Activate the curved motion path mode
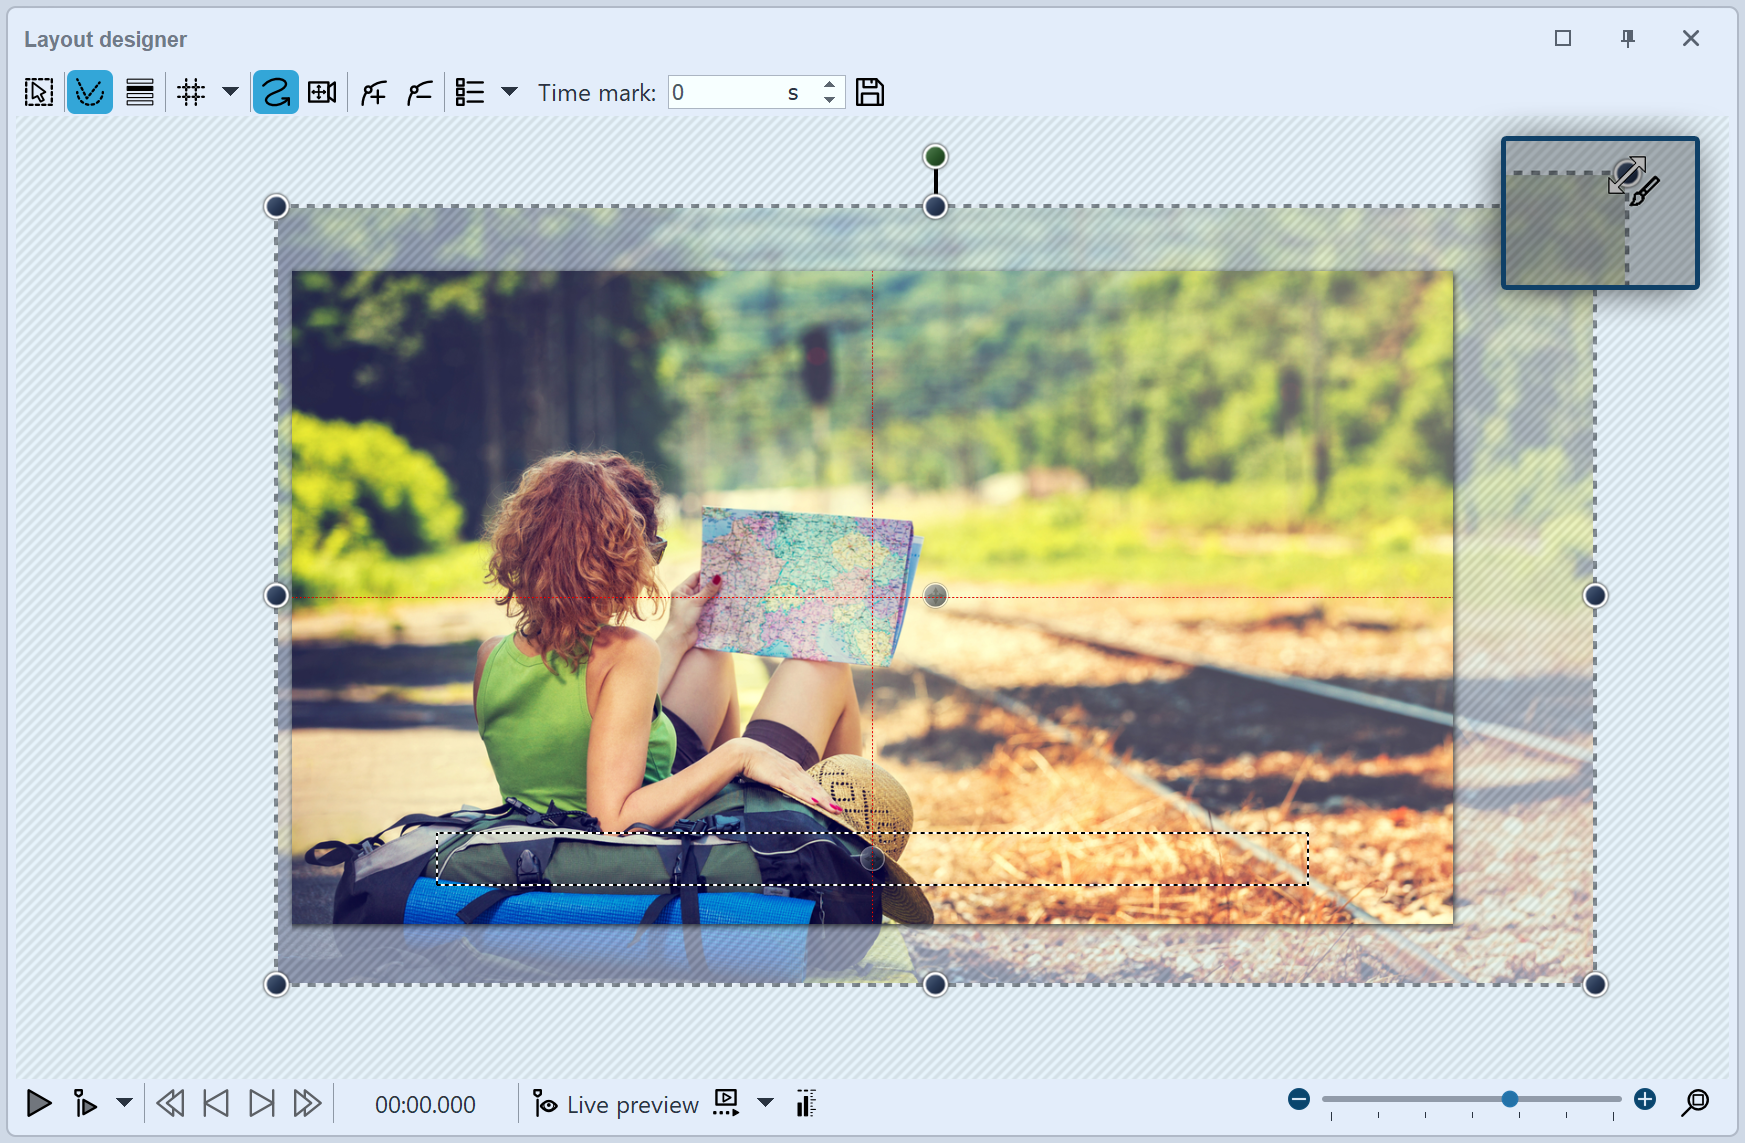 (275, 92)
